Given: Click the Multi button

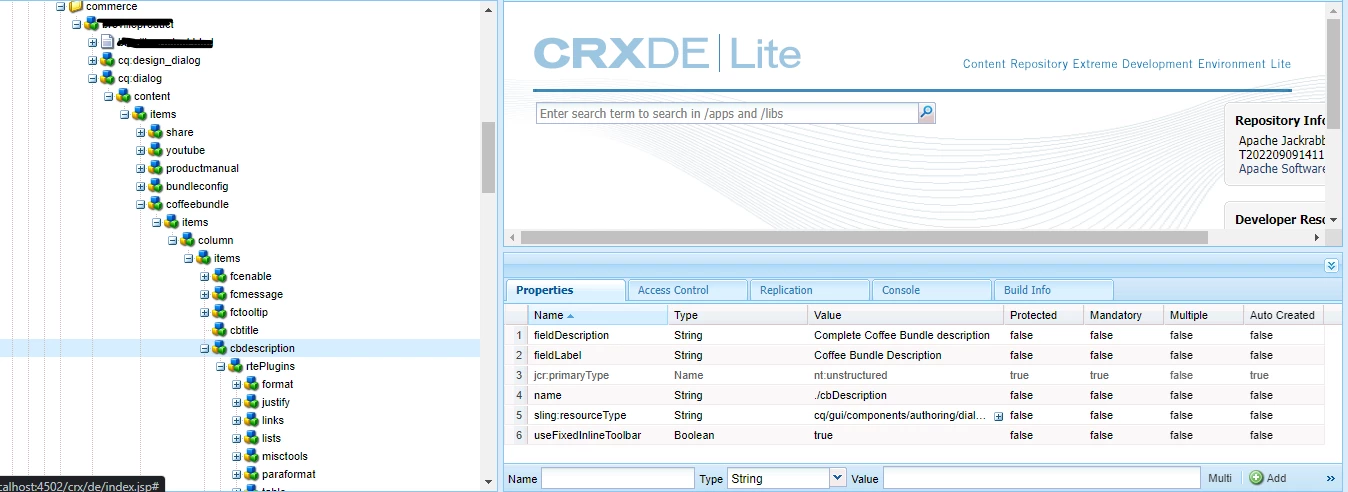Looking at the screenshot, I should click(1220, 478).
